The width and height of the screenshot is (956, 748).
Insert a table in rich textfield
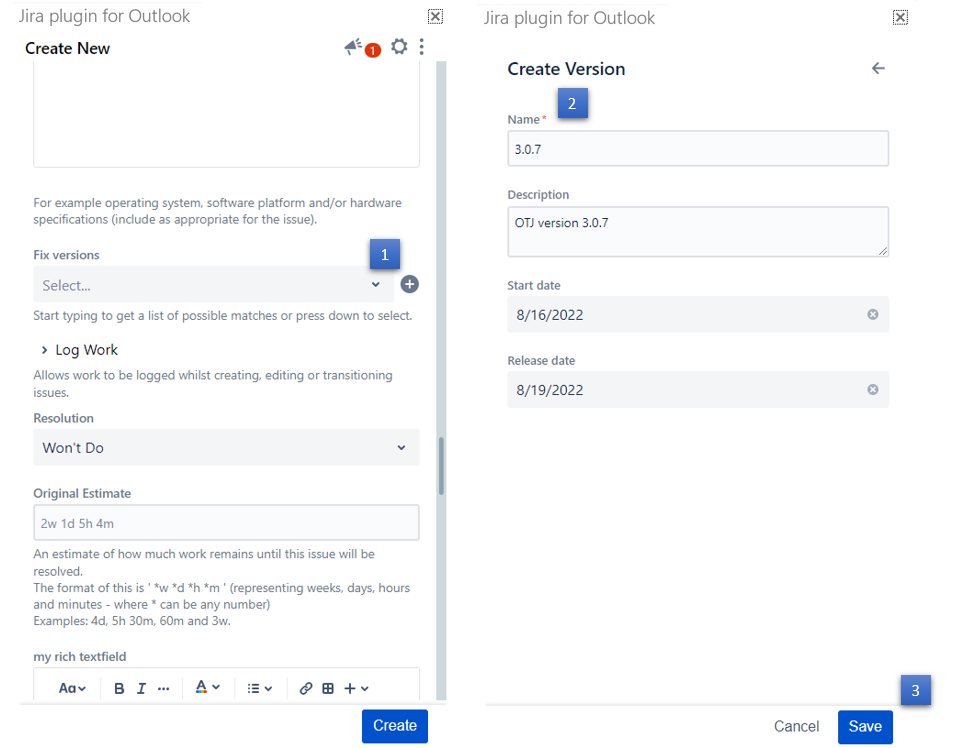328,689
